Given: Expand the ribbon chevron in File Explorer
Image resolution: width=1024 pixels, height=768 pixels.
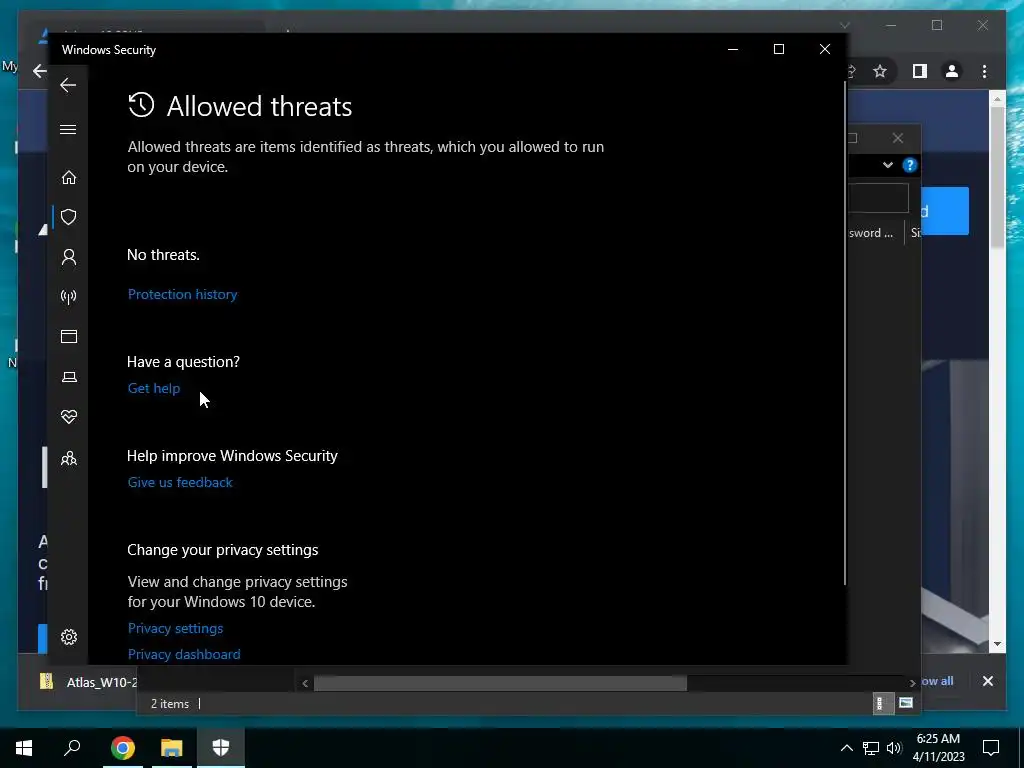Looking at the screenshot, I should click(888, 165).
